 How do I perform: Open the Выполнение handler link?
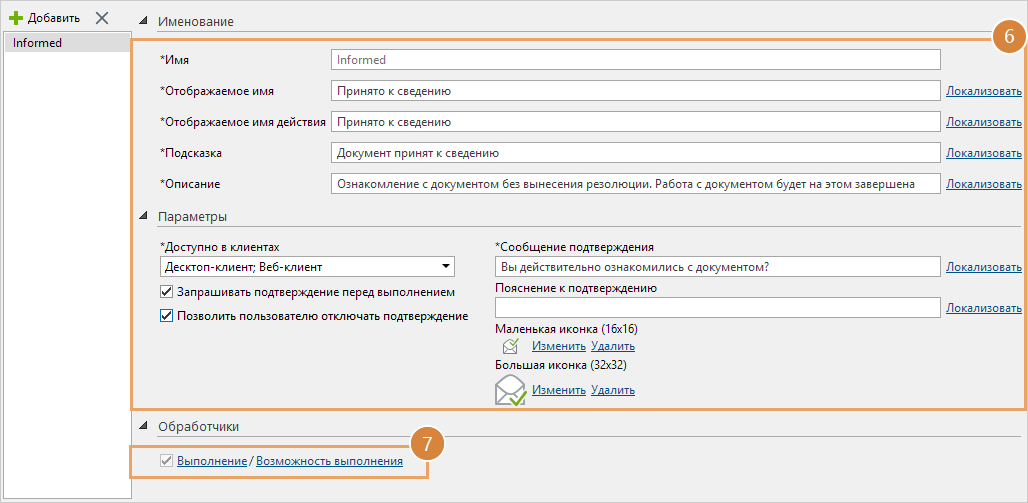211,461
